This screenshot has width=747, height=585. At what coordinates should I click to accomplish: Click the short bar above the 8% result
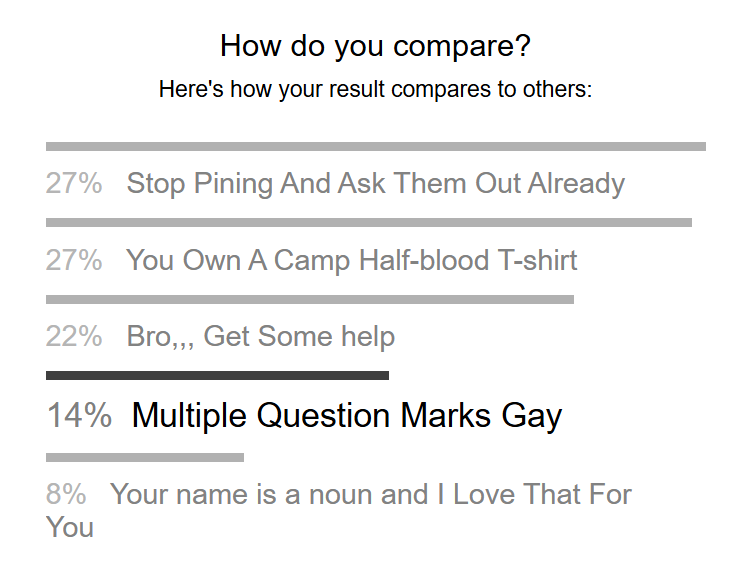144,458
